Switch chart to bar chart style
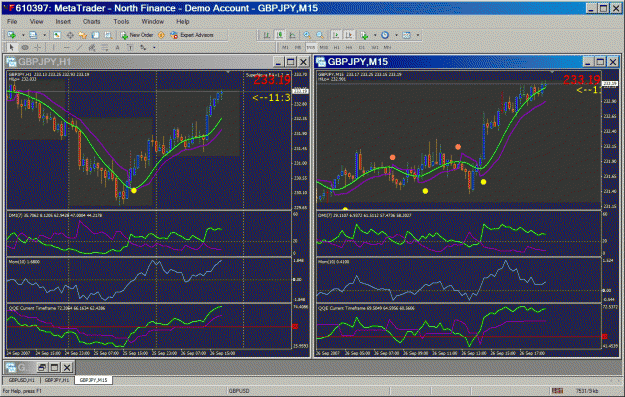 pyautogui.click(x=267, y=35)
